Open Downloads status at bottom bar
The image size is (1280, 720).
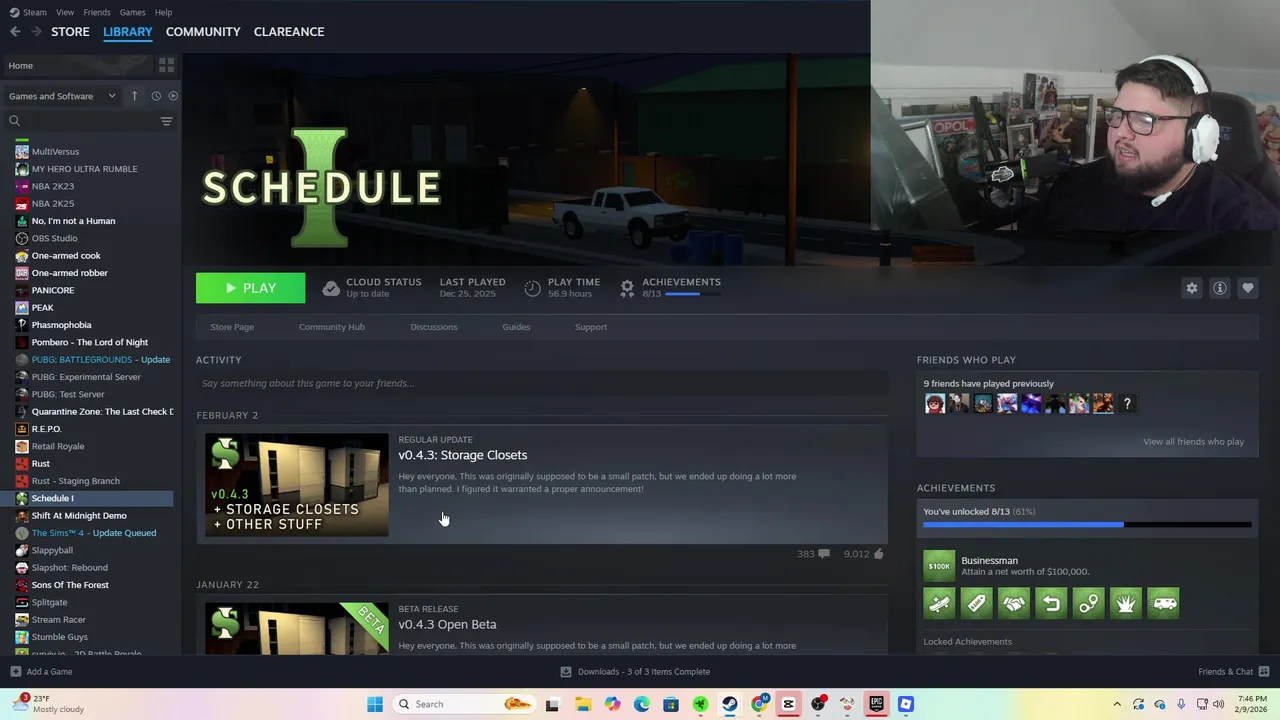(635, 672)
